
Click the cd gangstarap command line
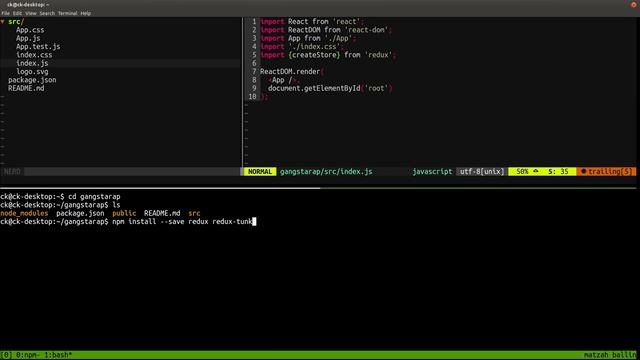(94, 196)
